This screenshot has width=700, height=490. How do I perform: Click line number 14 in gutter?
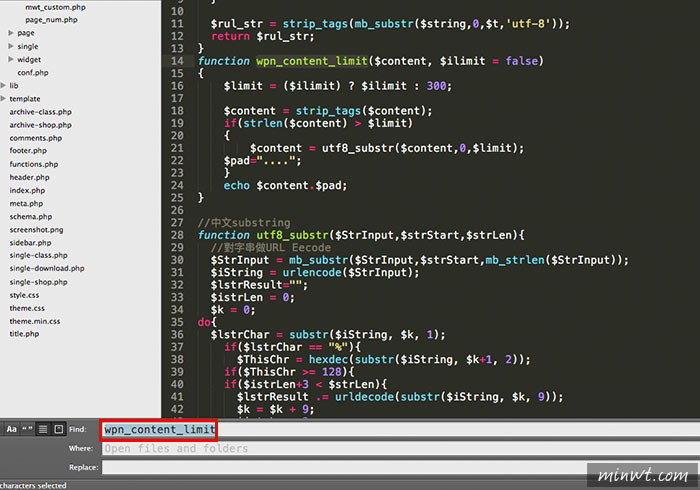pos(177,61)
